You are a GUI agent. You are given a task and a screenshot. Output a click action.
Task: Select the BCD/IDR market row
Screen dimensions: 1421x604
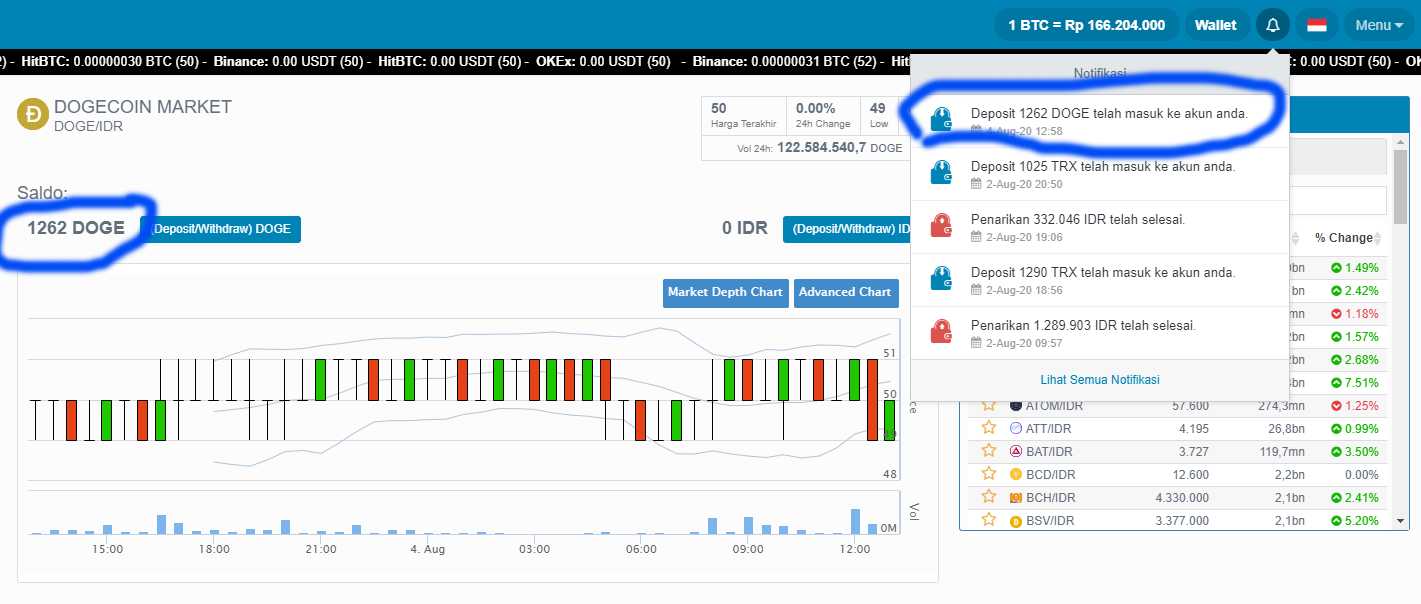pyautogui.click(x=1176, y=474)
